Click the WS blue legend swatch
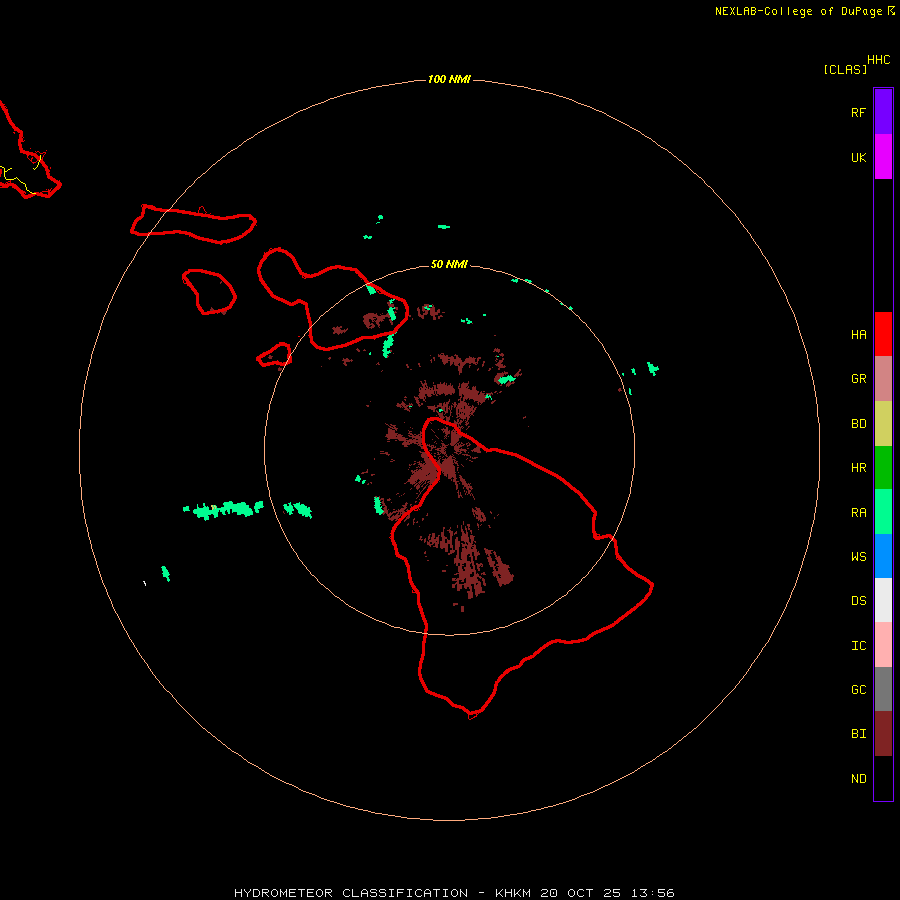 point(883,556)
